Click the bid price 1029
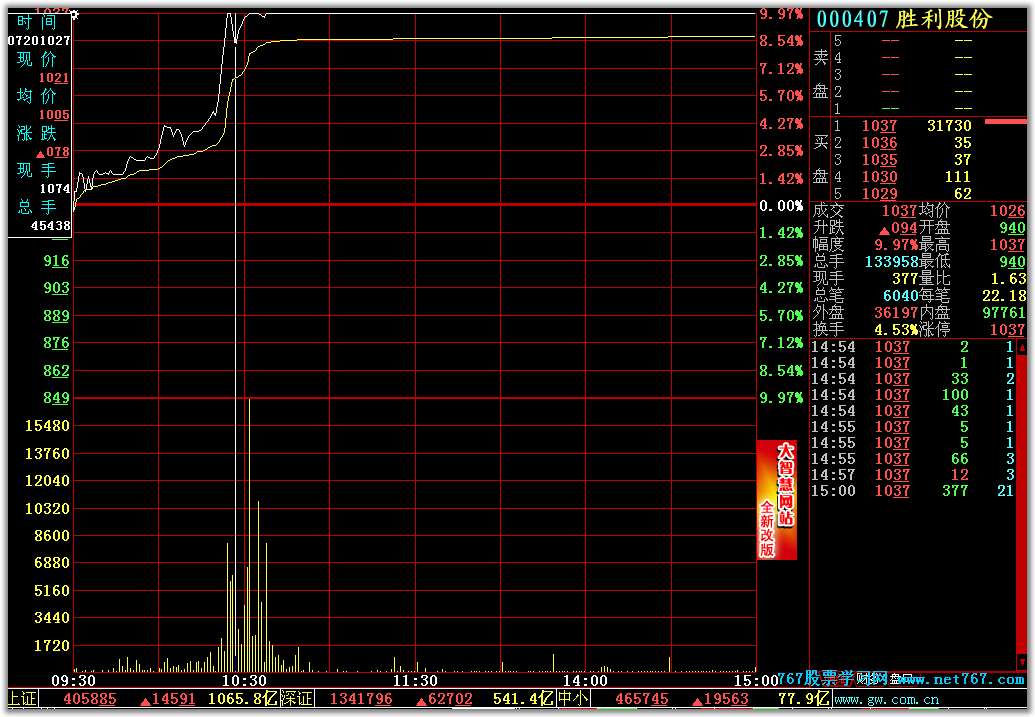This screenshot has height=717, width=1035. point(879,194)
